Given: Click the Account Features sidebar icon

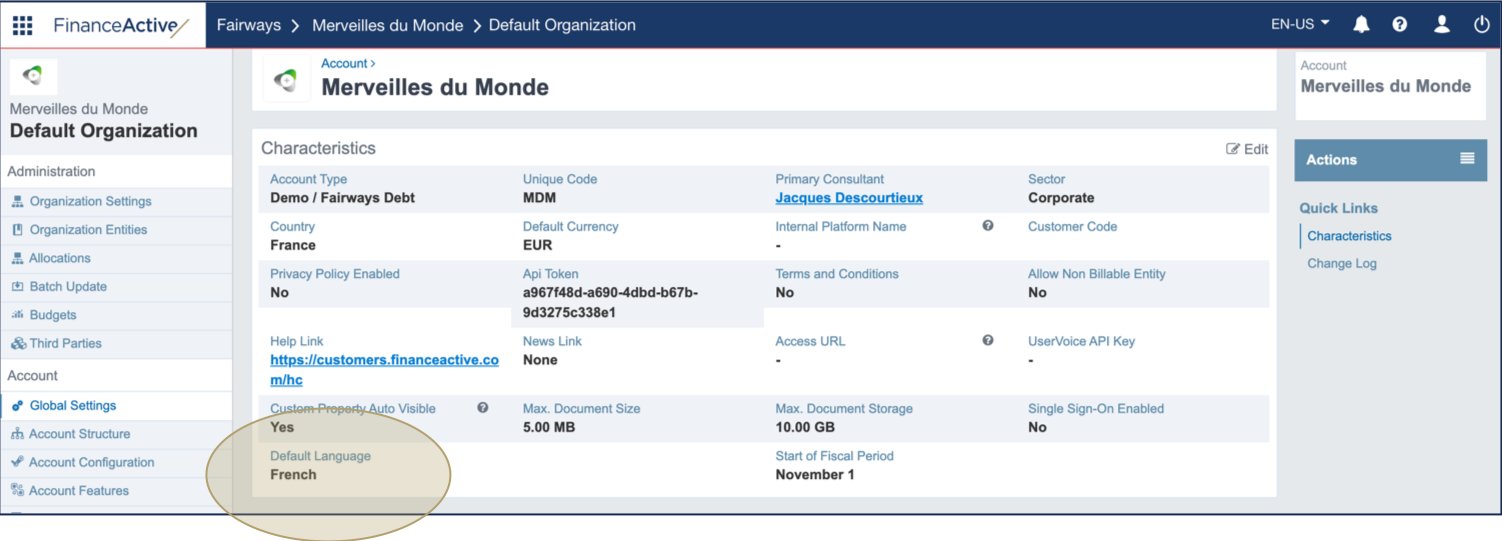Looking at the screenshot, I should pyautogui.click(x=18, y=491).
